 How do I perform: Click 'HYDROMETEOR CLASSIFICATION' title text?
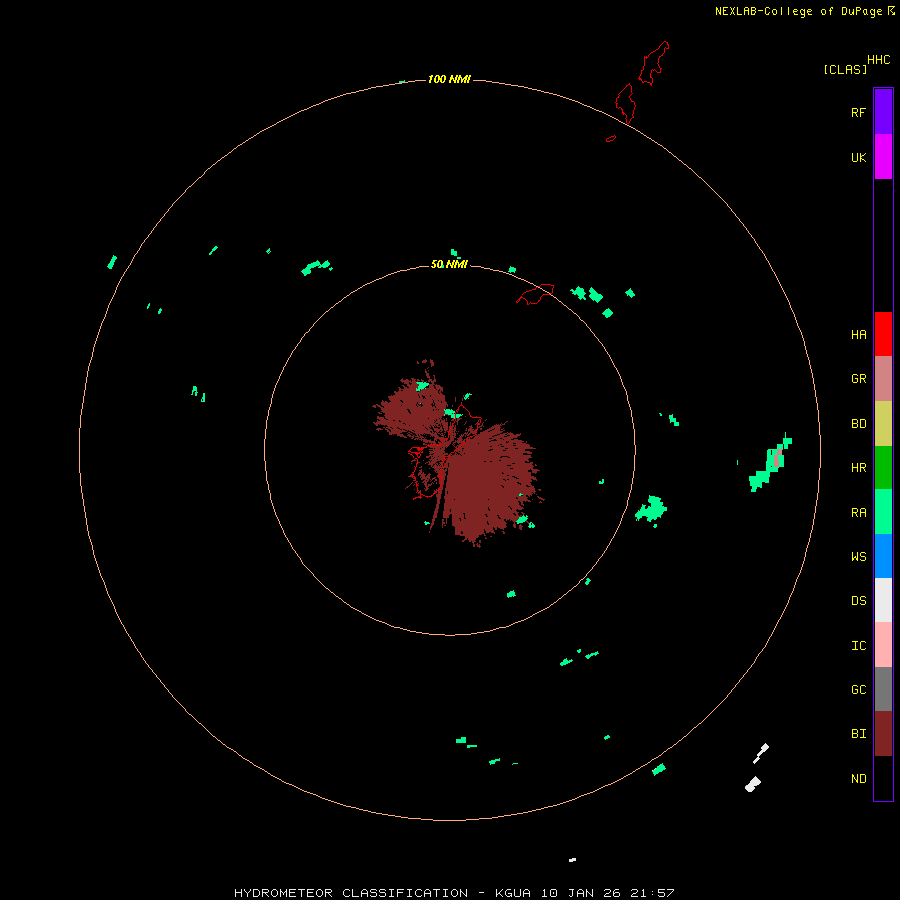(351, 893)
